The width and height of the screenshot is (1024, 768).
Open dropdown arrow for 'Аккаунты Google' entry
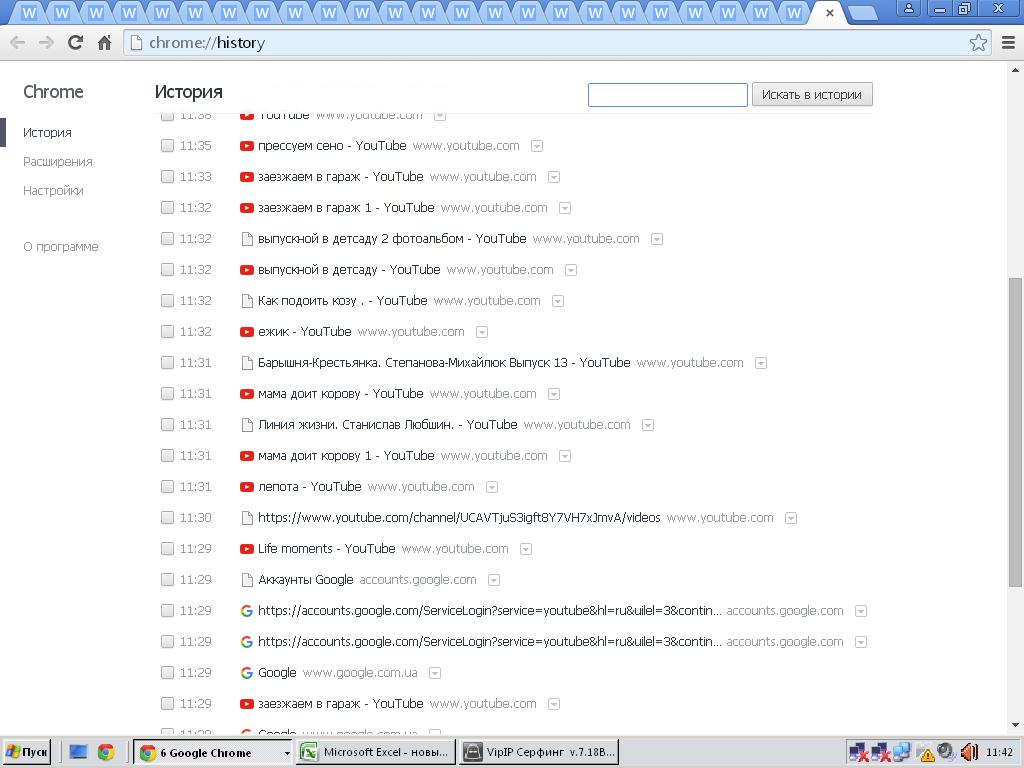pyautogui.click(x=494, y=580)
